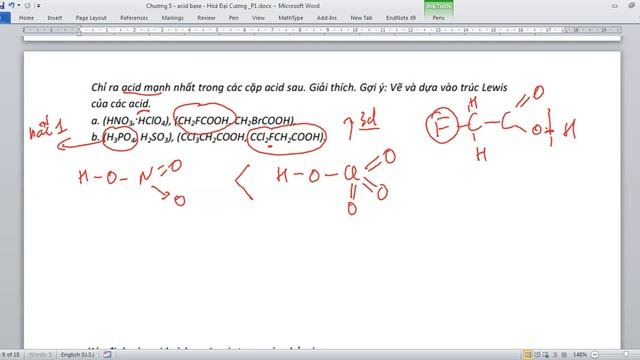Switch to Full Screen Reading view icon

pyautogui.click(x=537, y=355)
